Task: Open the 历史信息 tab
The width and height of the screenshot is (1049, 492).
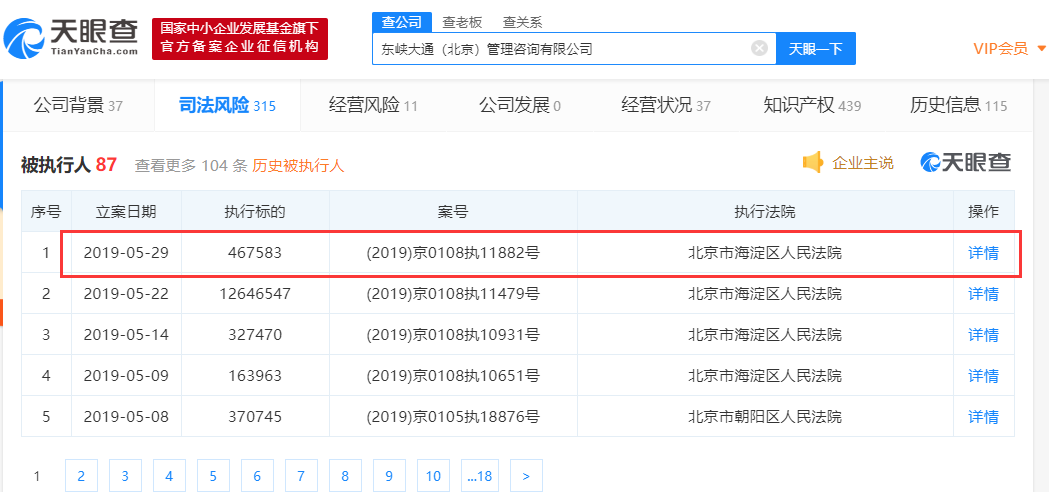Action: tap(959, 105)
